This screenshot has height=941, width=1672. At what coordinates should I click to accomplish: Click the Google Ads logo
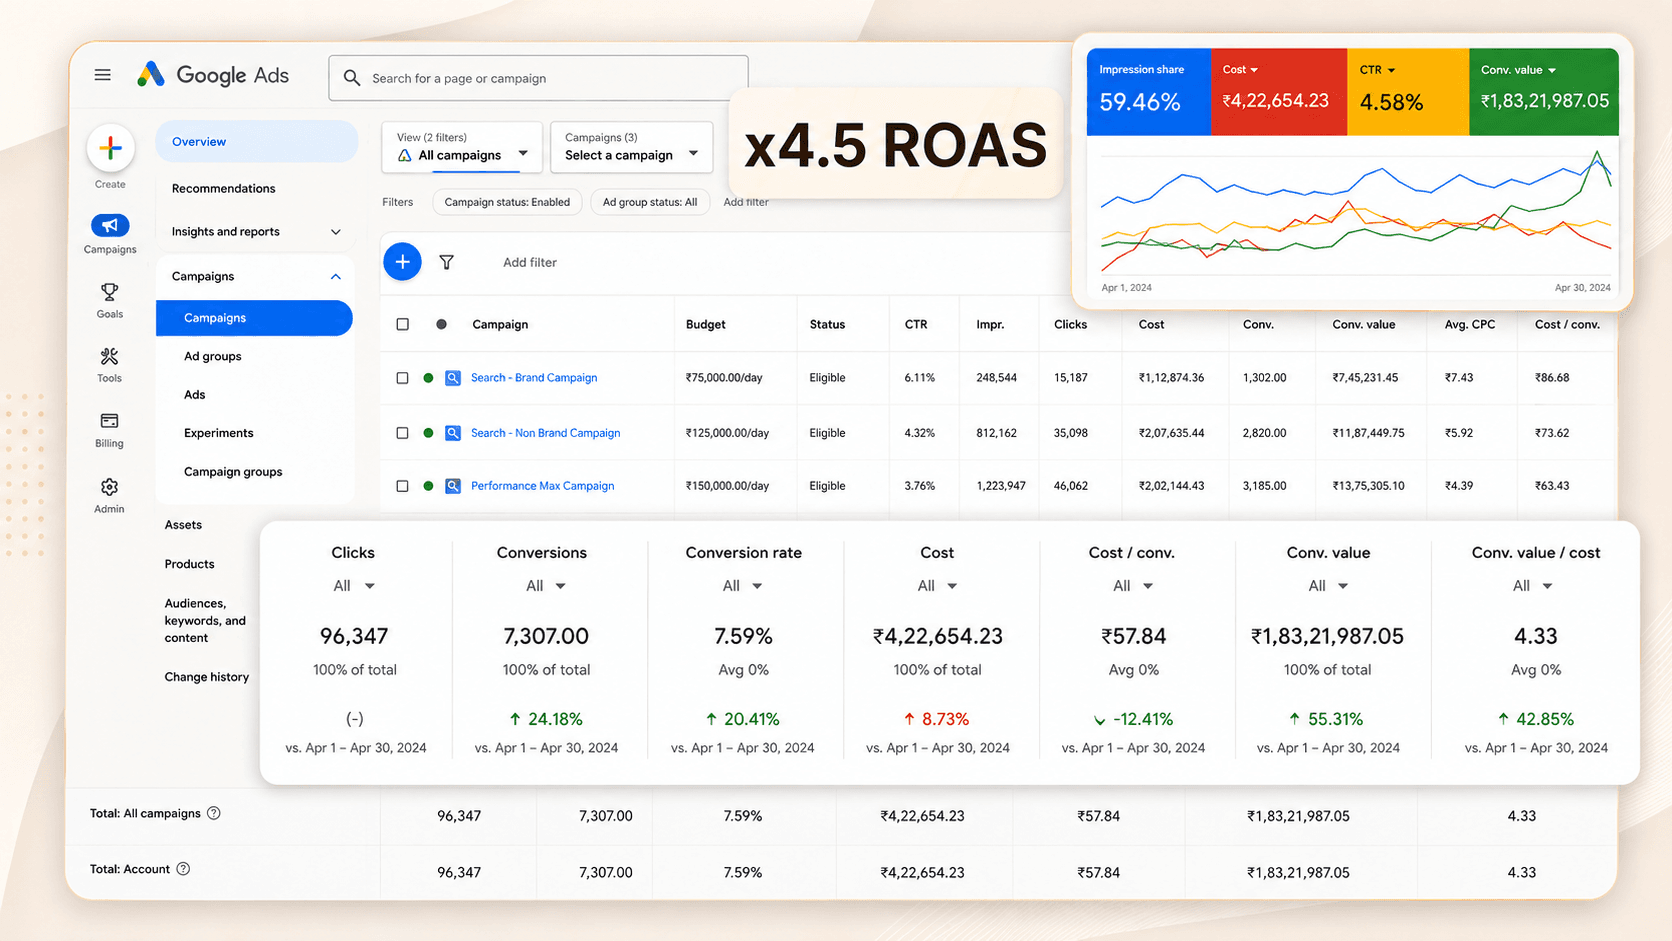click(213, 75)
